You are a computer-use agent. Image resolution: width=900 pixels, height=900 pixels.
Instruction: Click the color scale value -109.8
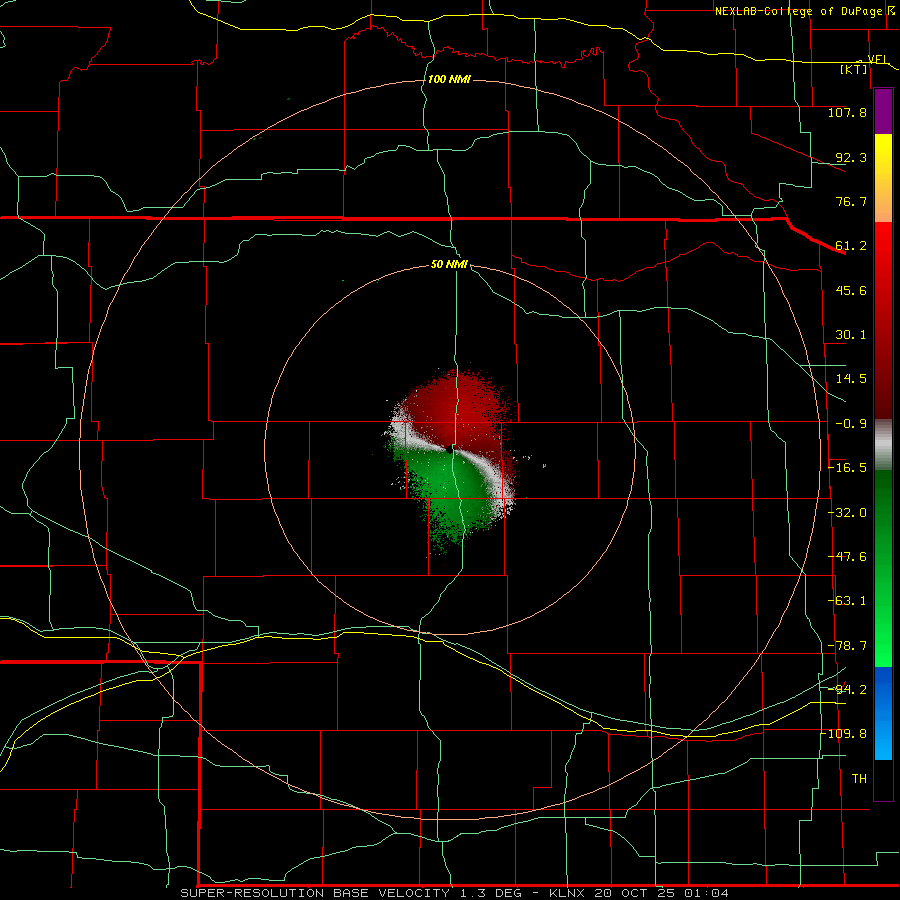tap(844, 734)
